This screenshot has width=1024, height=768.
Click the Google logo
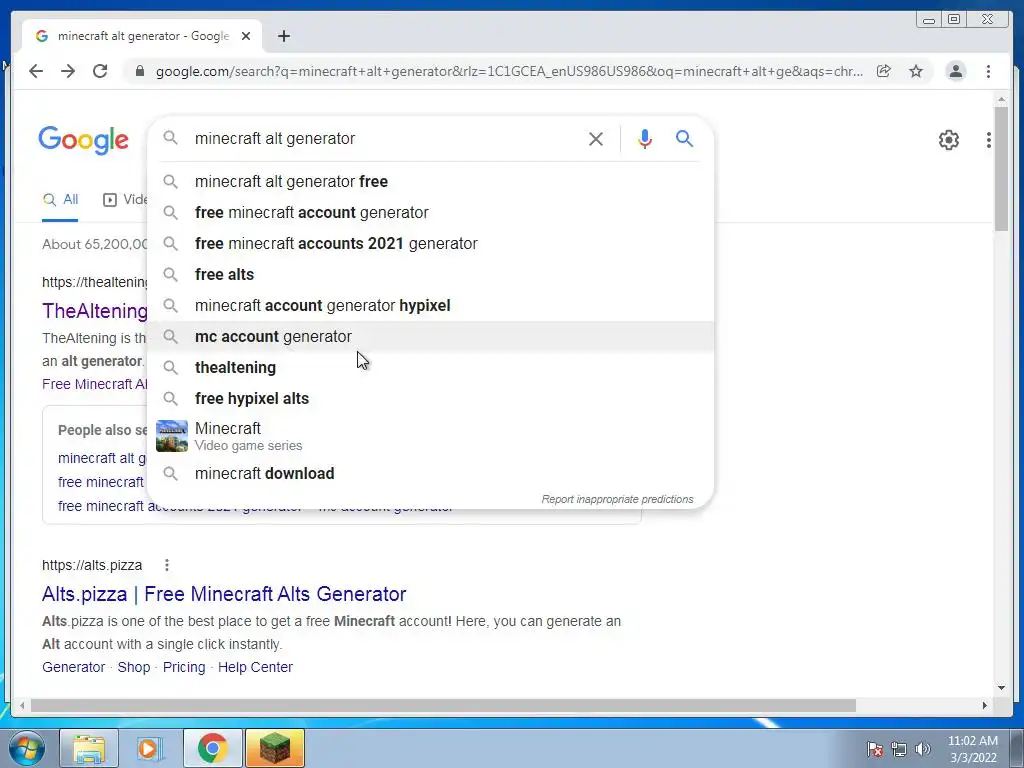(84, 140)
